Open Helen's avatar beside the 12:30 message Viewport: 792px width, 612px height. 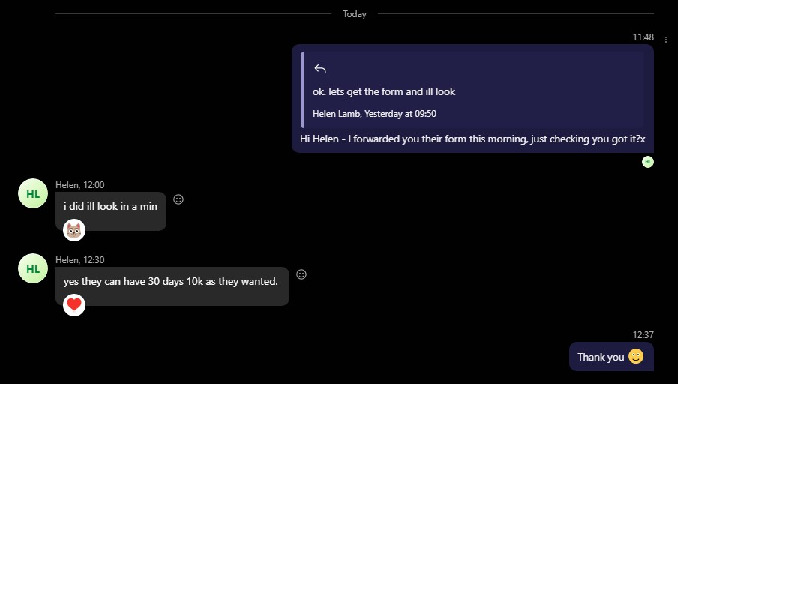point(33,268)
